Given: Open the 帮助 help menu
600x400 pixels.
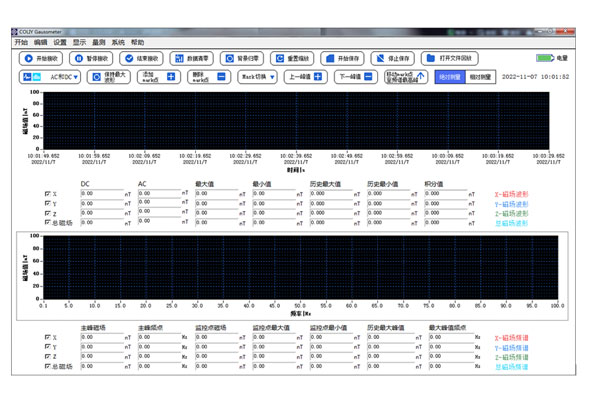Looking at the screenshot, I should 137,43.
